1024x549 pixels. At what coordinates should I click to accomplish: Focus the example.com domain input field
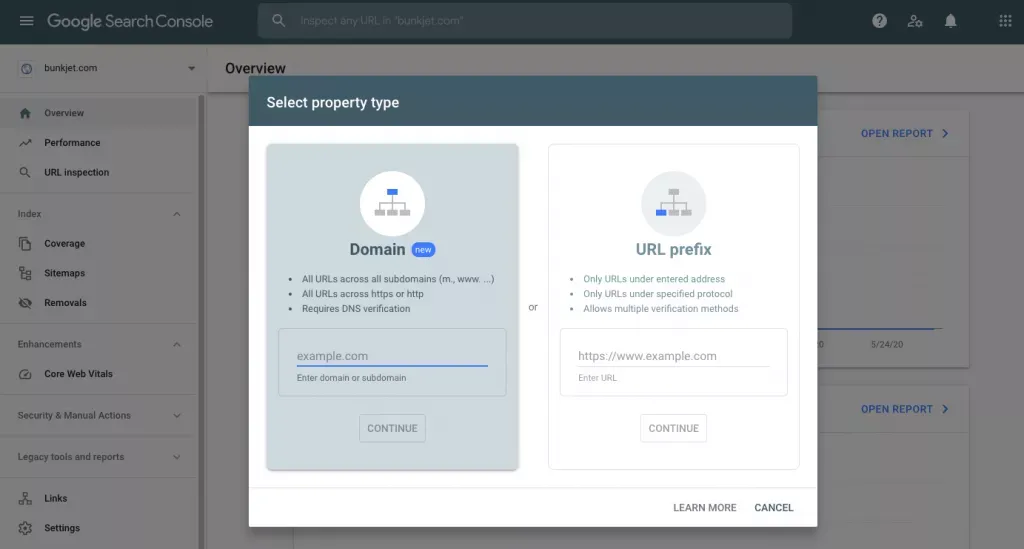[392, 356]
